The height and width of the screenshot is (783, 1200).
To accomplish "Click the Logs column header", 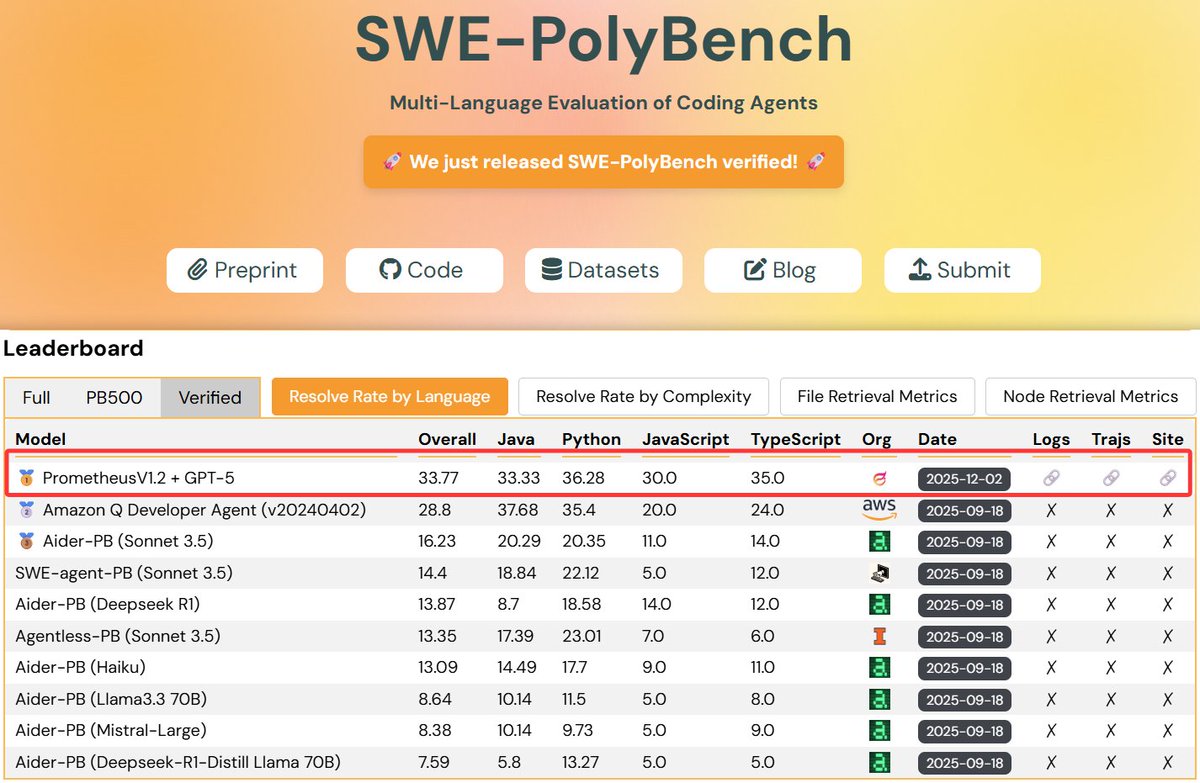I will pyautogui.click(x=1051, y=439).
